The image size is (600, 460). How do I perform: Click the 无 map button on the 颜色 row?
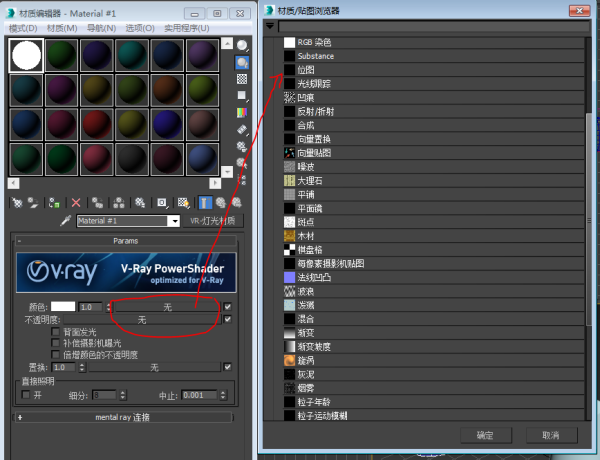click(167, 307)
